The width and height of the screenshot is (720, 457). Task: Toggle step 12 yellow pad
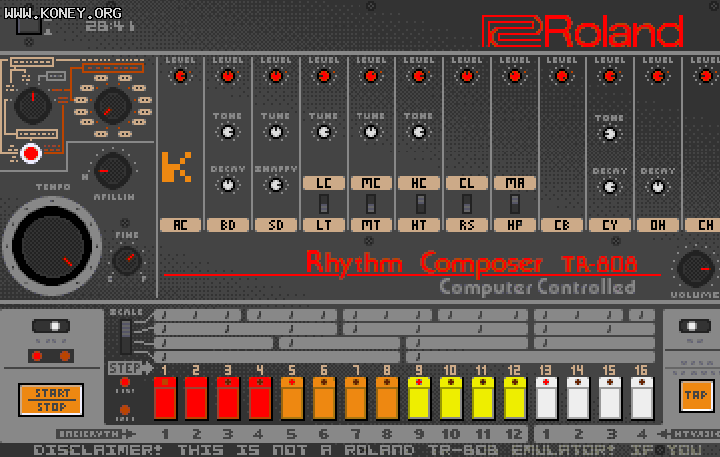click(514, 398)
